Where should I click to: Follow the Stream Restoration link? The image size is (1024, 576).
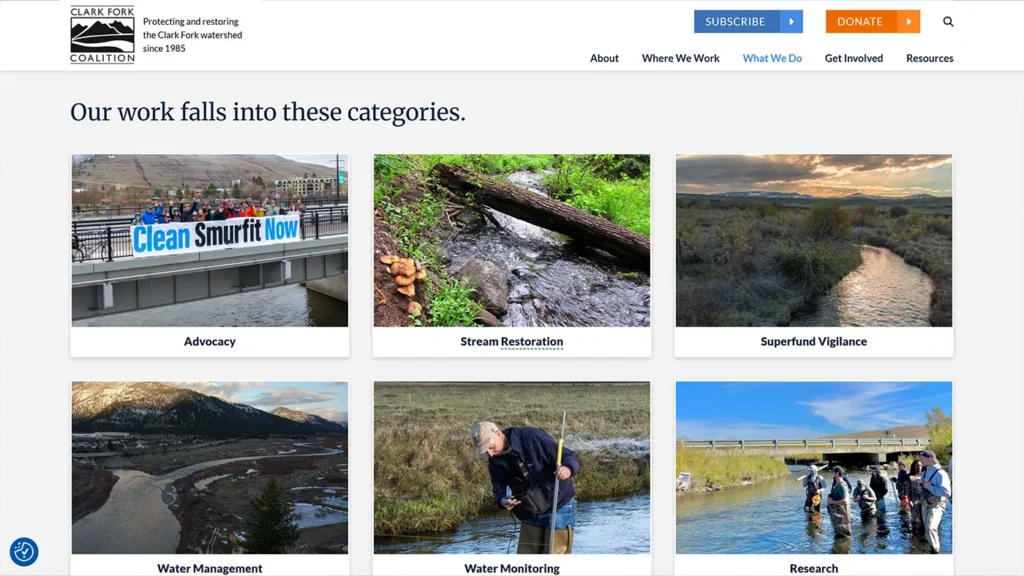[x=511, y=342]
